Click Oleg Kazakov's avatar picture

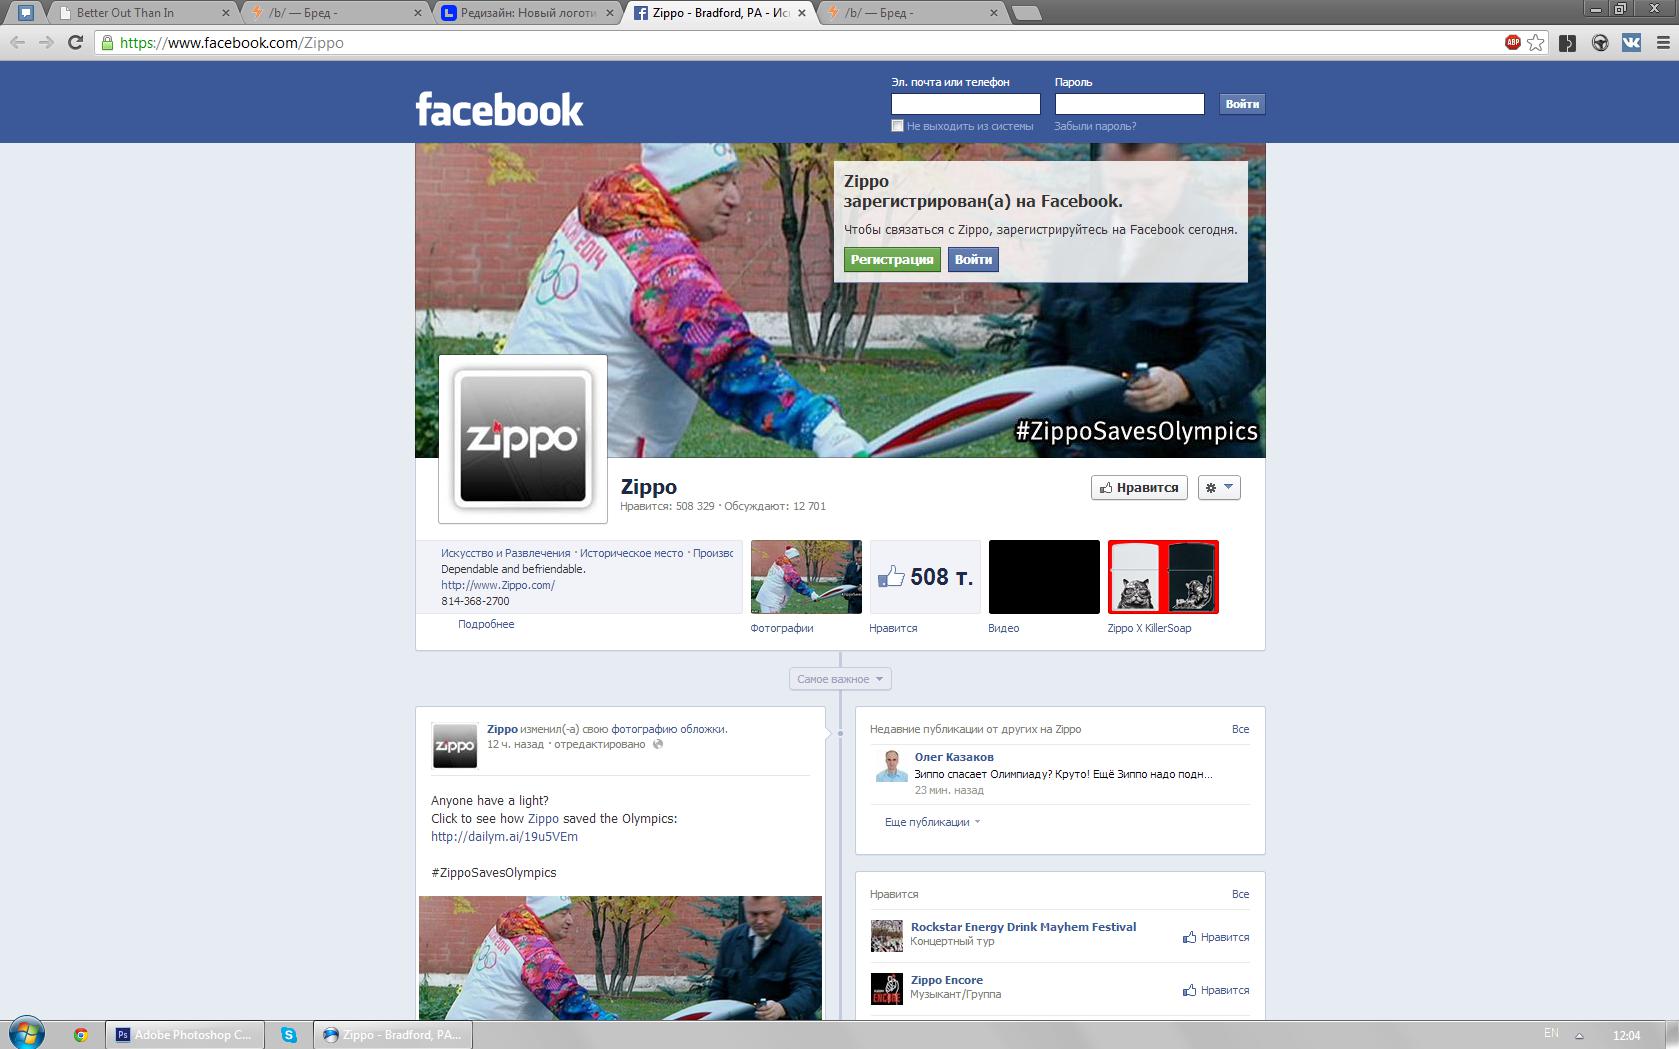click(890, 766)
